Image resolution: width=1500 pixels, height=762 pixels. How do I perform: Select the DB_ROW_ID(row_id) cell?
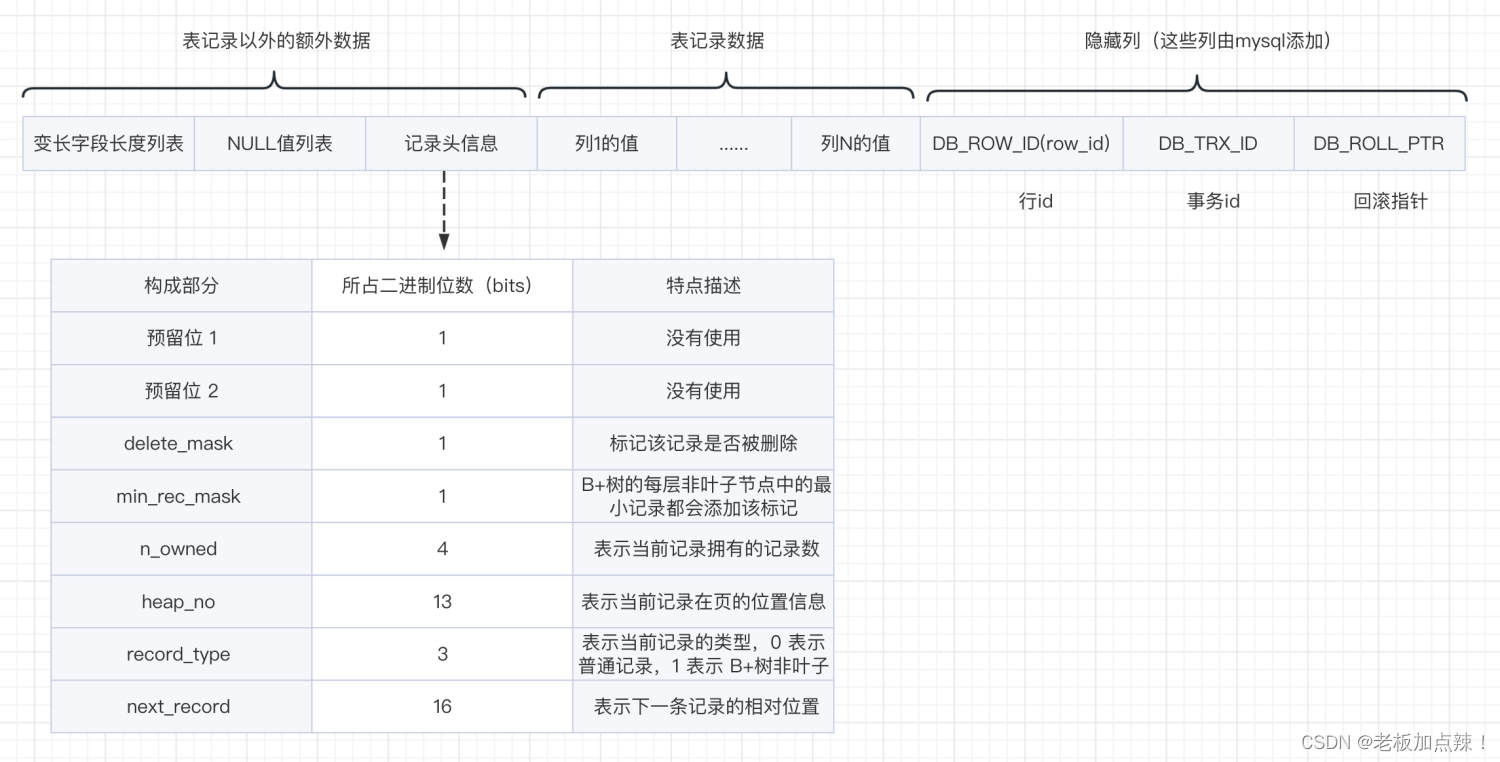point(1021,143)
